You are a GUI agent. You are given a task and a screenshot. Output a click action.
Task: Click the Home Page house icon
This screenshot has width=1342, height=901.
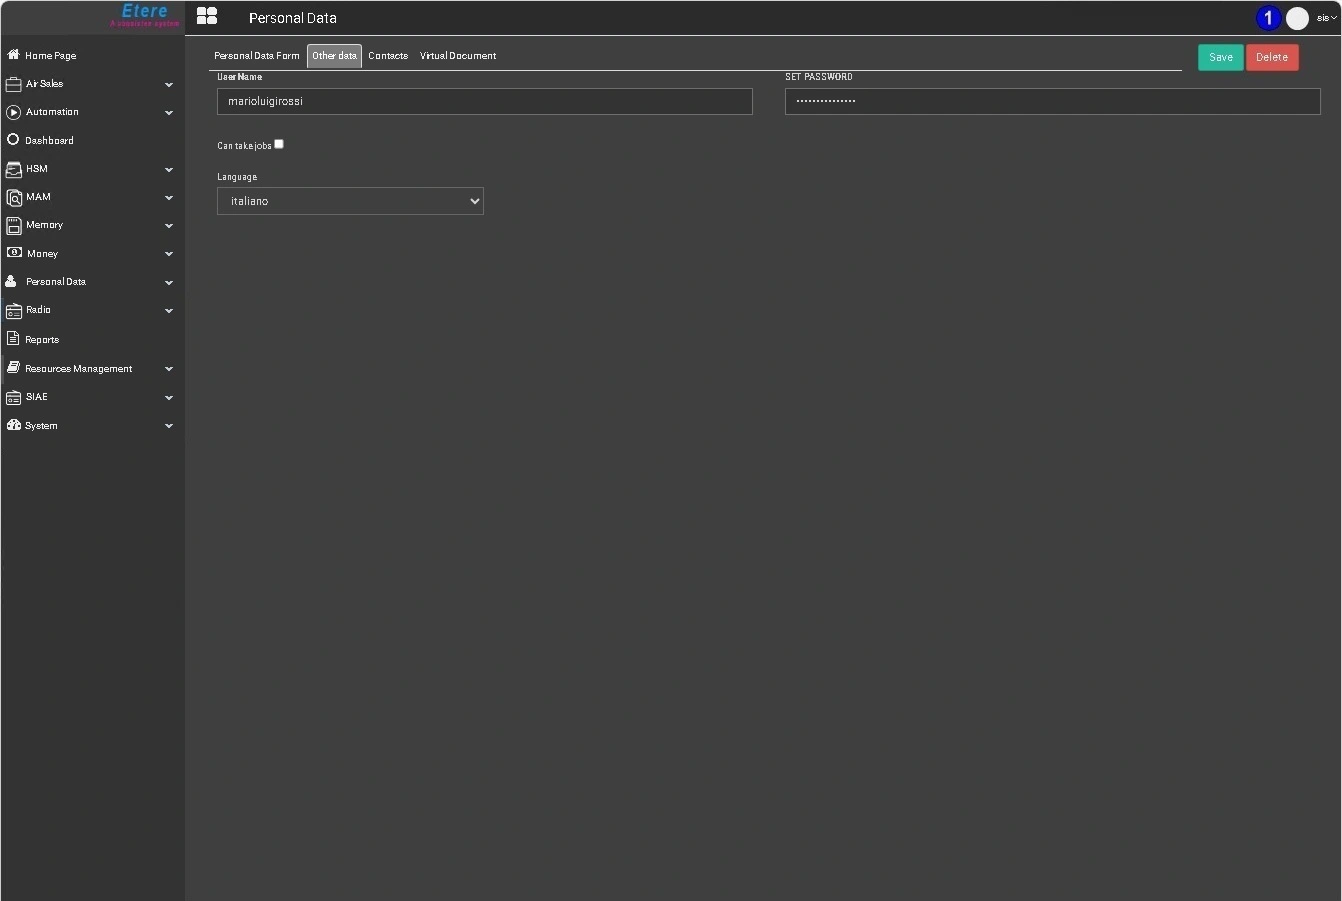click(x=13, y=54)
